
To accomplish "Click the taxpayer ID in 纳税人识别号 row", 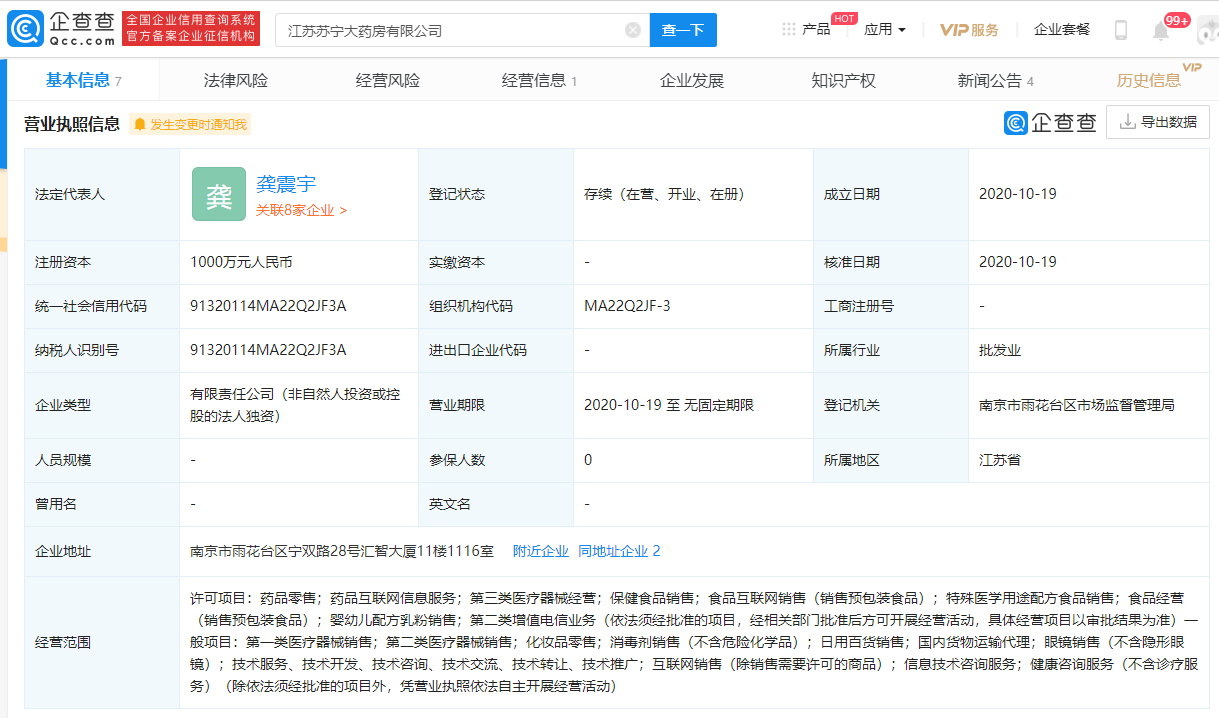I will pyautogui.click(x=268, y=351).
